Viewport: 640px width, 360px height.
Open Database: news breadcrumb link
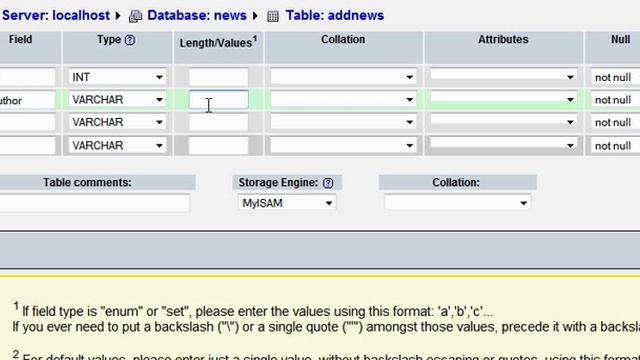tap(197, 16)
